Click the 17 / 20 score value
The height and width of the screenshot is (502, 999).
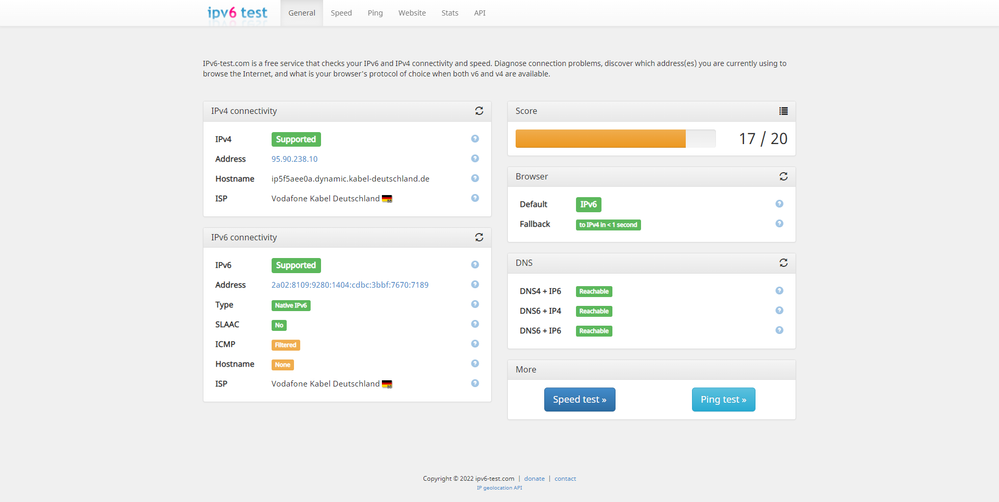pyautogui.click(x=763, y=139)
